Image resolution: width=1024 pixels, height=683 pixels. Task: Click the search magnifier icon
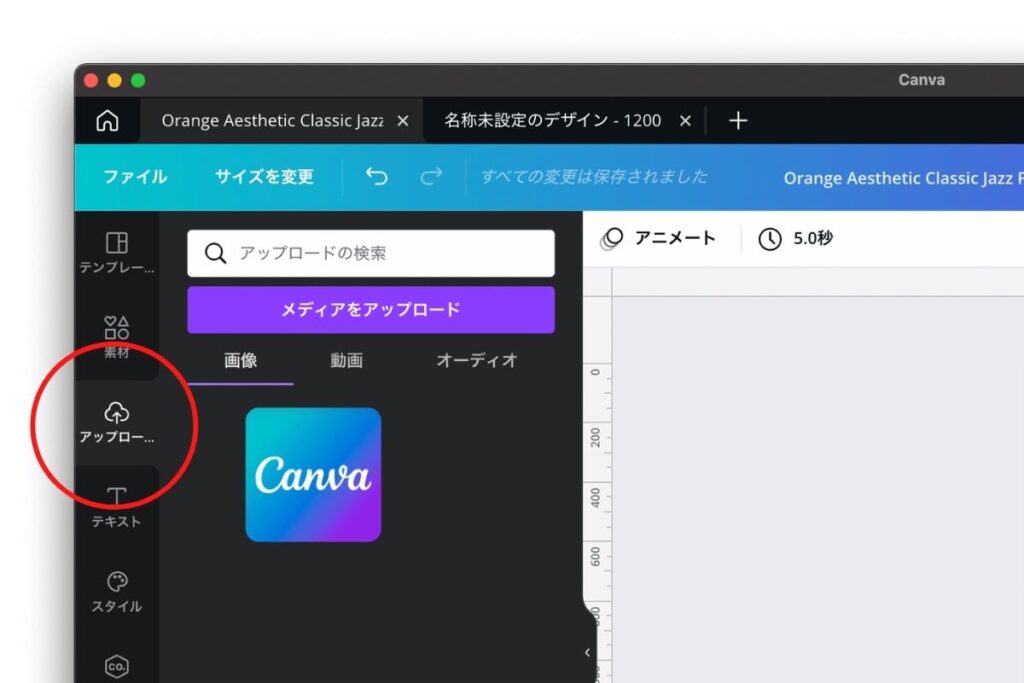215,253
